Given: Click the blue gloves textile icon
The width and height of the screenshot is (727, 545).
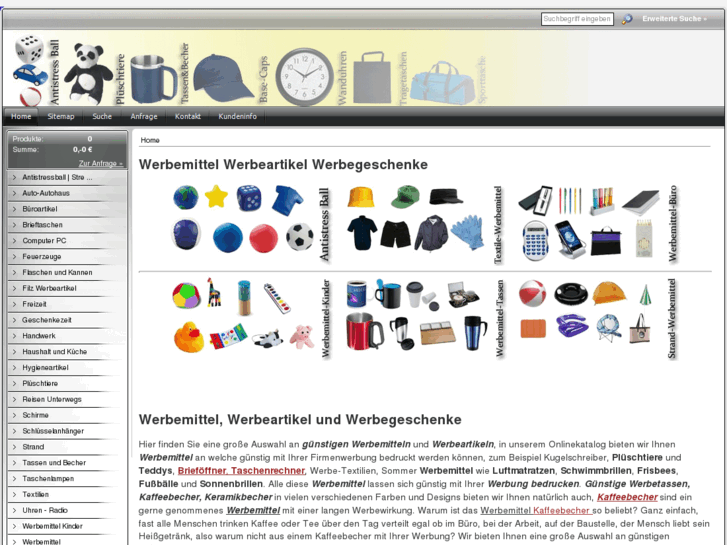Looking at the screenshot, I should tap(467, 232).
